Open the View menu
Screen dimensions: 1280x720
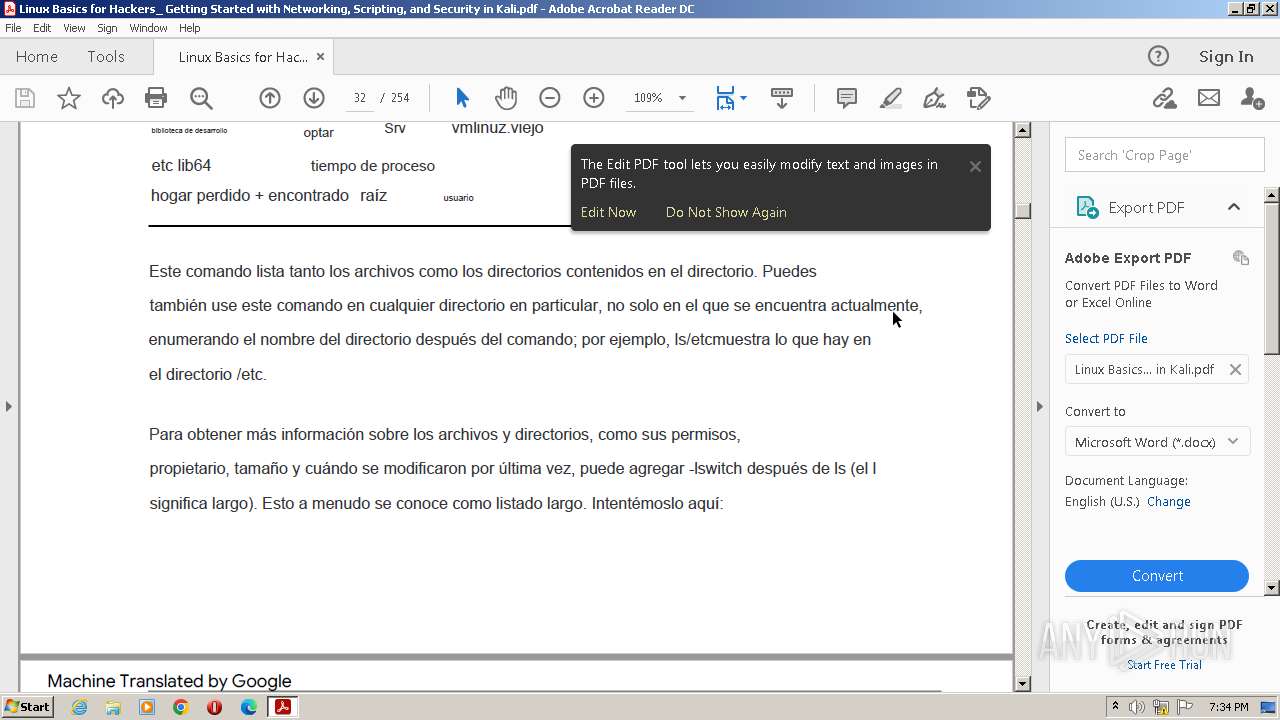point(74,28)
